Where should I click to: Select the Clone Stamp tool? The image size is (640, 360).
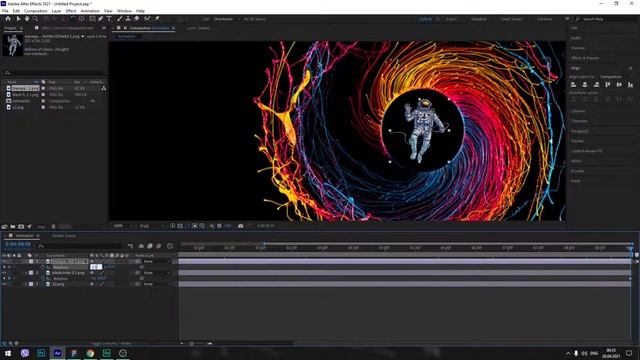pyautogui.click(x=128, y=19)
